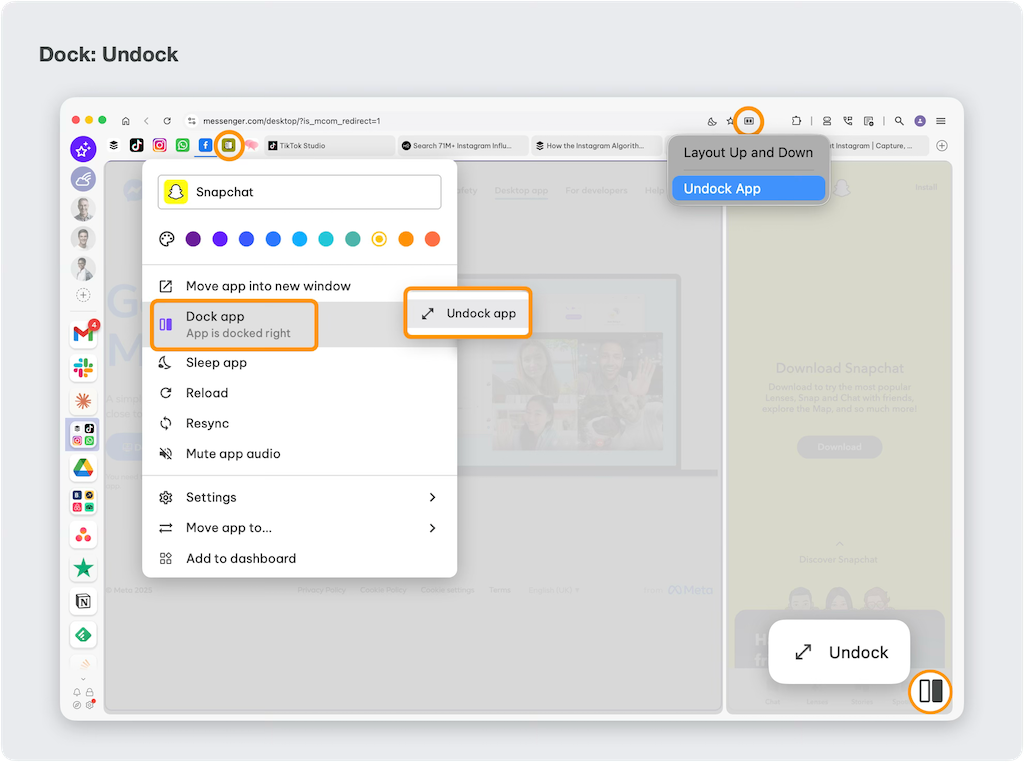Click the Snapchat app name field
This screenshot has height=762, width=1024.
(300, 192)
